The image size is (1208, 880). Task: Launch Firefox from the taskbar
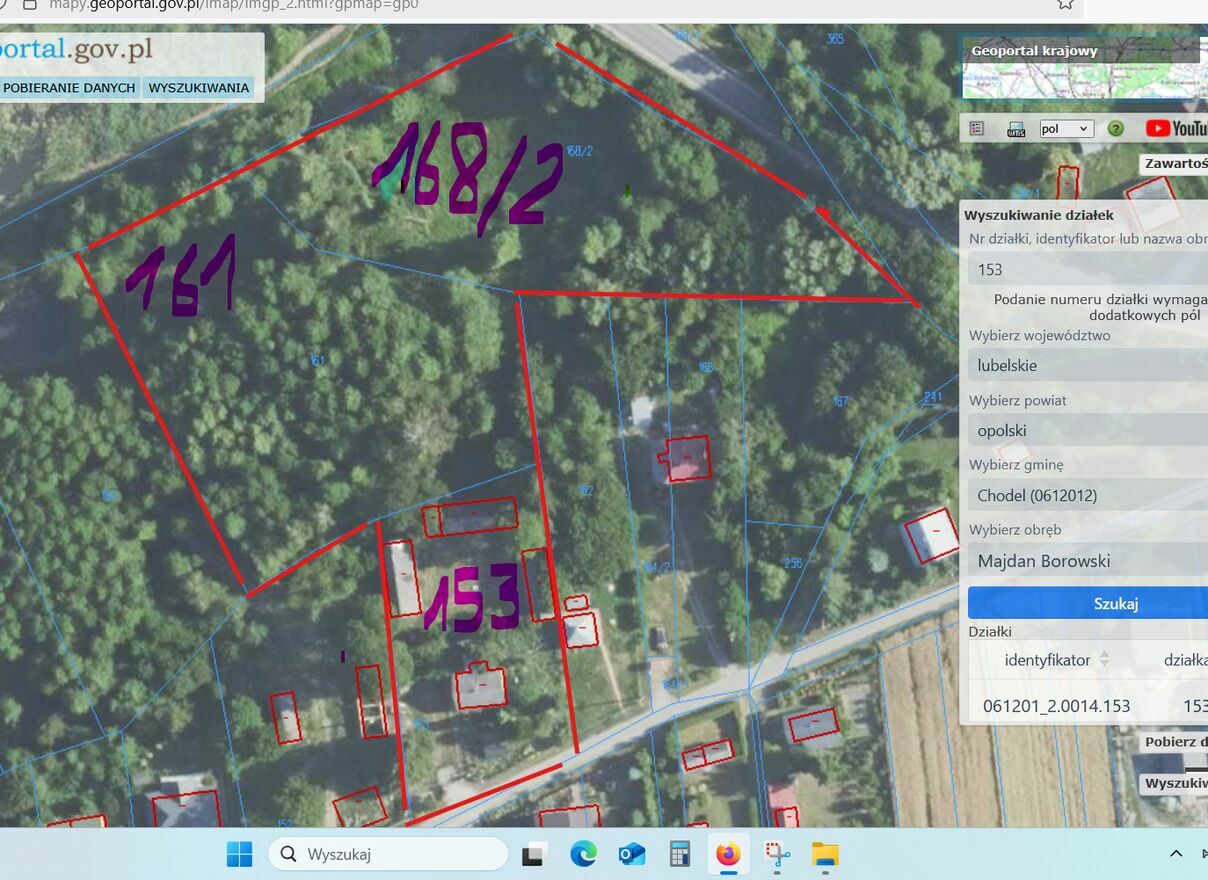pos(728,854)
